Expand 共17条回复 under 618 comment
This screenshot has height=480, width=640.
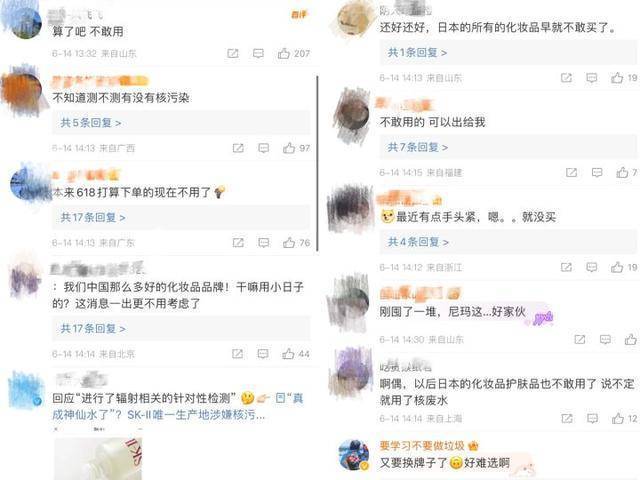pyautogui.click(x=93, y=217)
